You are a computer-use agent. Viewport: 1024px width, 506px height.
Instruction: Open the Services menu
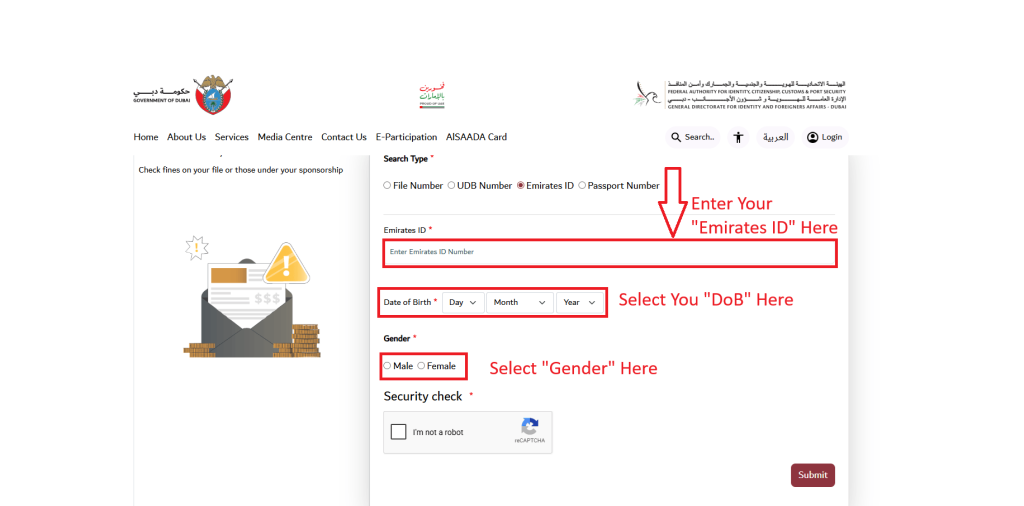coord(232,137)
